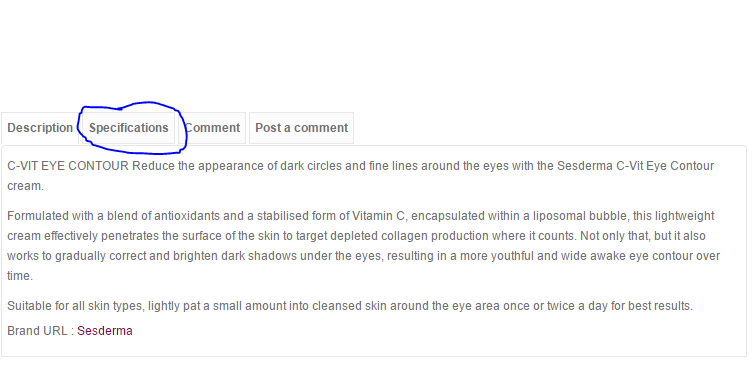Switch to the Description tab
The image size is (756, 378).
click(x=40, y=128)
